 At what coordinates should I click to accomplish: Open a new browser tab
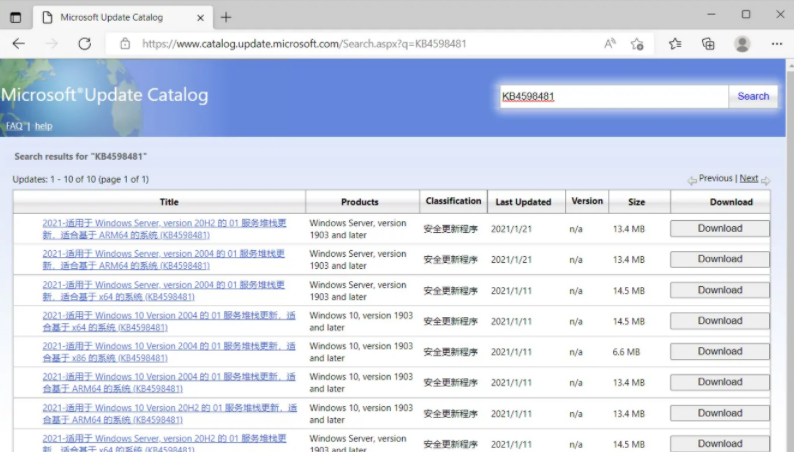(x=226, y=18)
